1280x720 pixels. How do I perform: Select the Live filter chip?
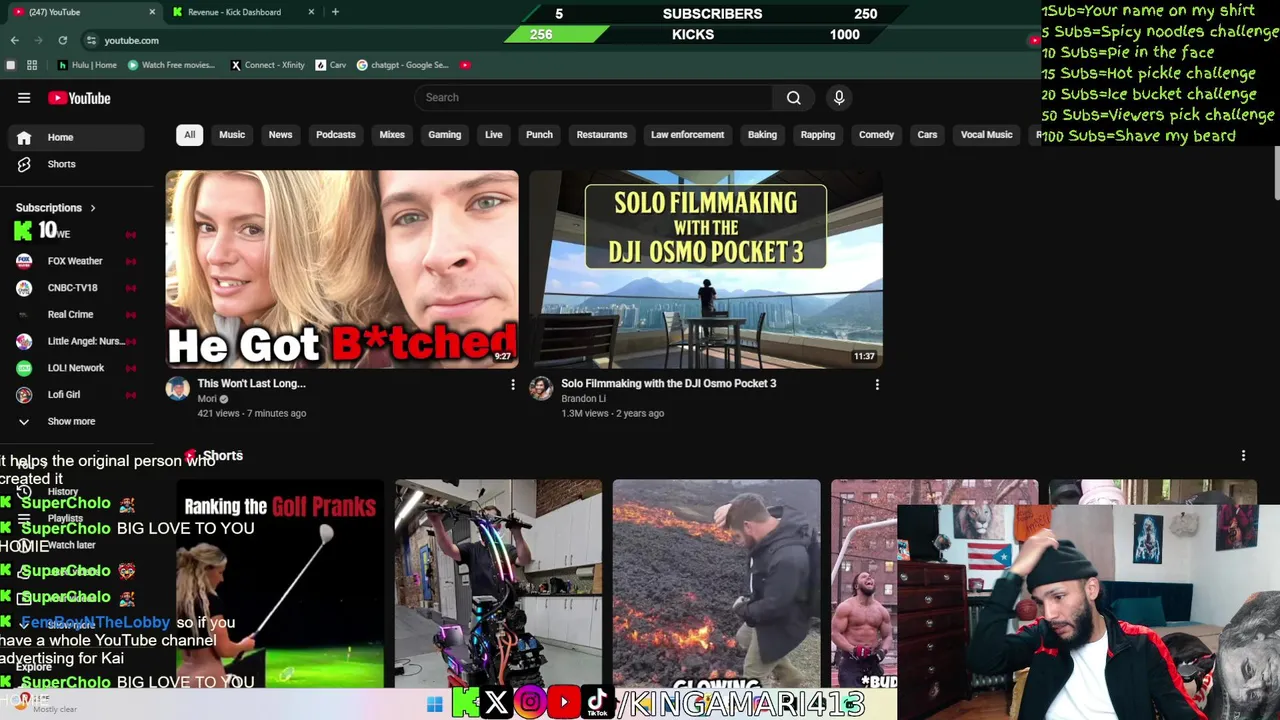click(x=494, y=135)
